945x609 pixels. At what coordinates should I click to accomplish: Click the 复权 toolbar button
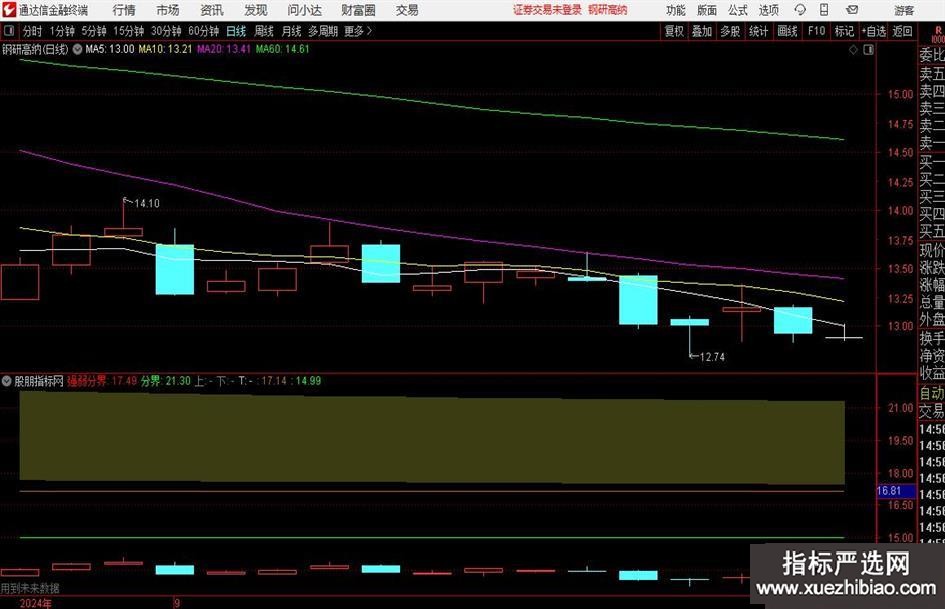674,31
